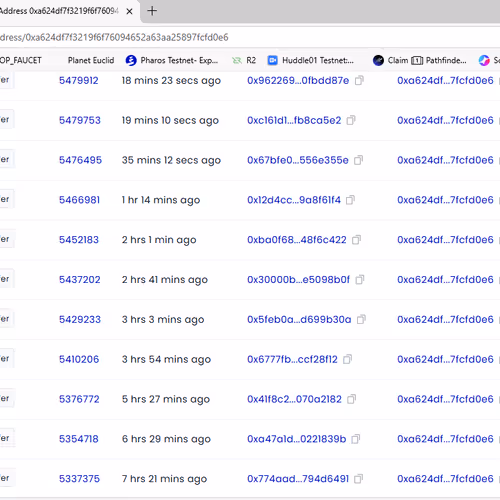Open block 5337375
Screen dimensions: 500x500
tap(79, 479)
